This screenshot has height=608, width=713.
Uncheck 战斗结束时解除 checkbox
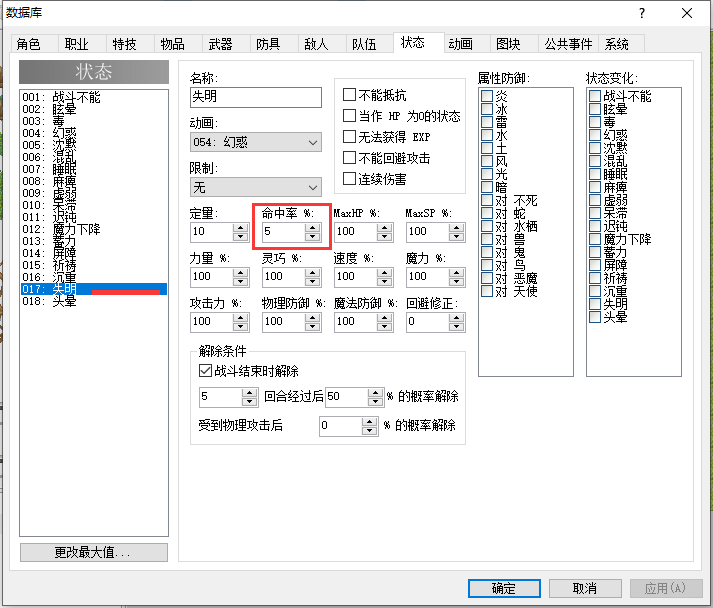coord(205,371)
